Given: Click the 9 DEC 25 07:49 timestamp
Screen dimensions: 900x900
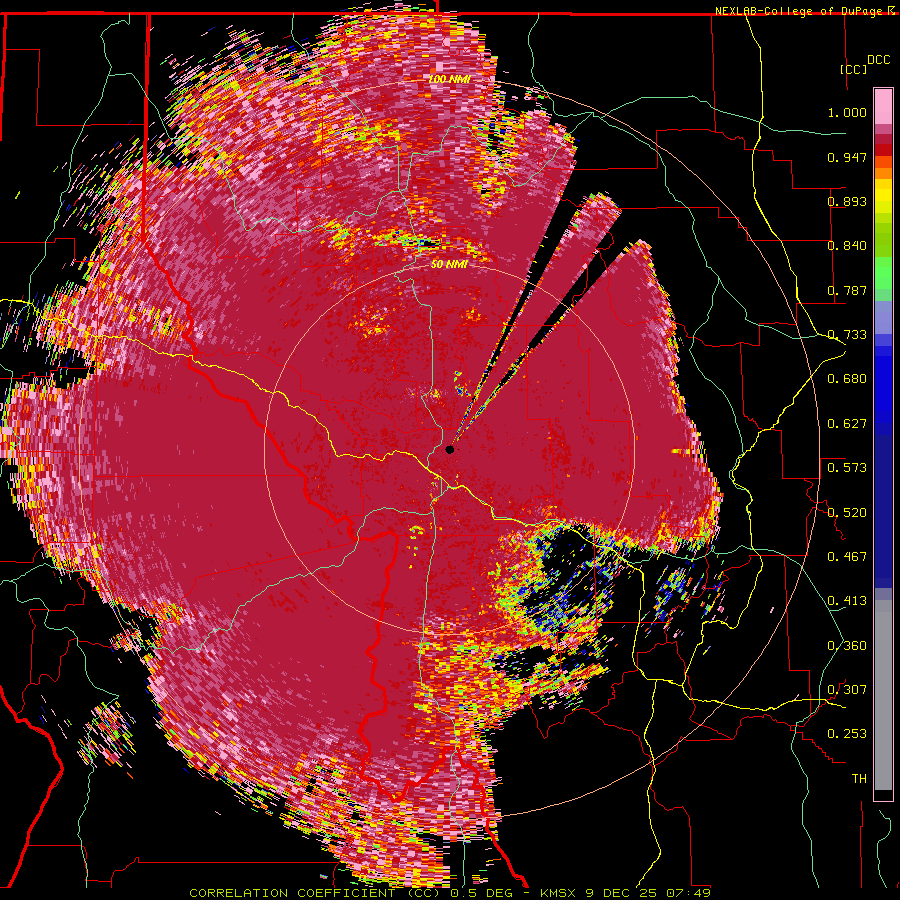Looking at the screenshot, I should click(x=648, y=893).
